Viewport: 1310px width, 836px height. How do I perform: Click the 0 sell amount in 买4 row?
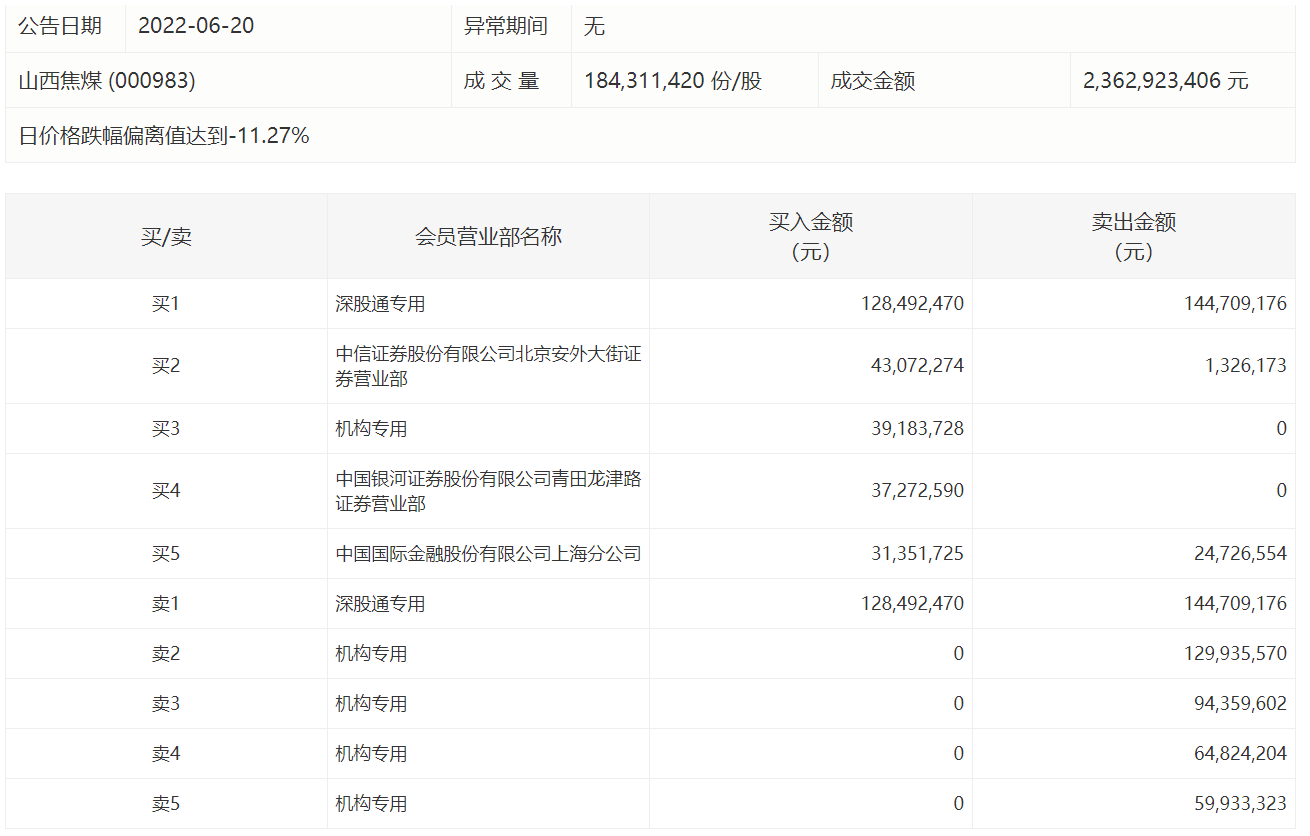(1282, 491)
